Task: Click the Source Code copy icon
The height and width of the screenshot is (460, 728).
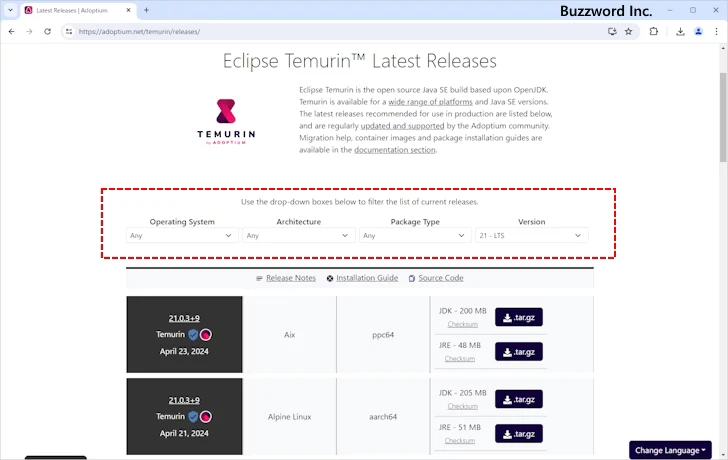Action: pyautogui.click(x=412, y=279)
